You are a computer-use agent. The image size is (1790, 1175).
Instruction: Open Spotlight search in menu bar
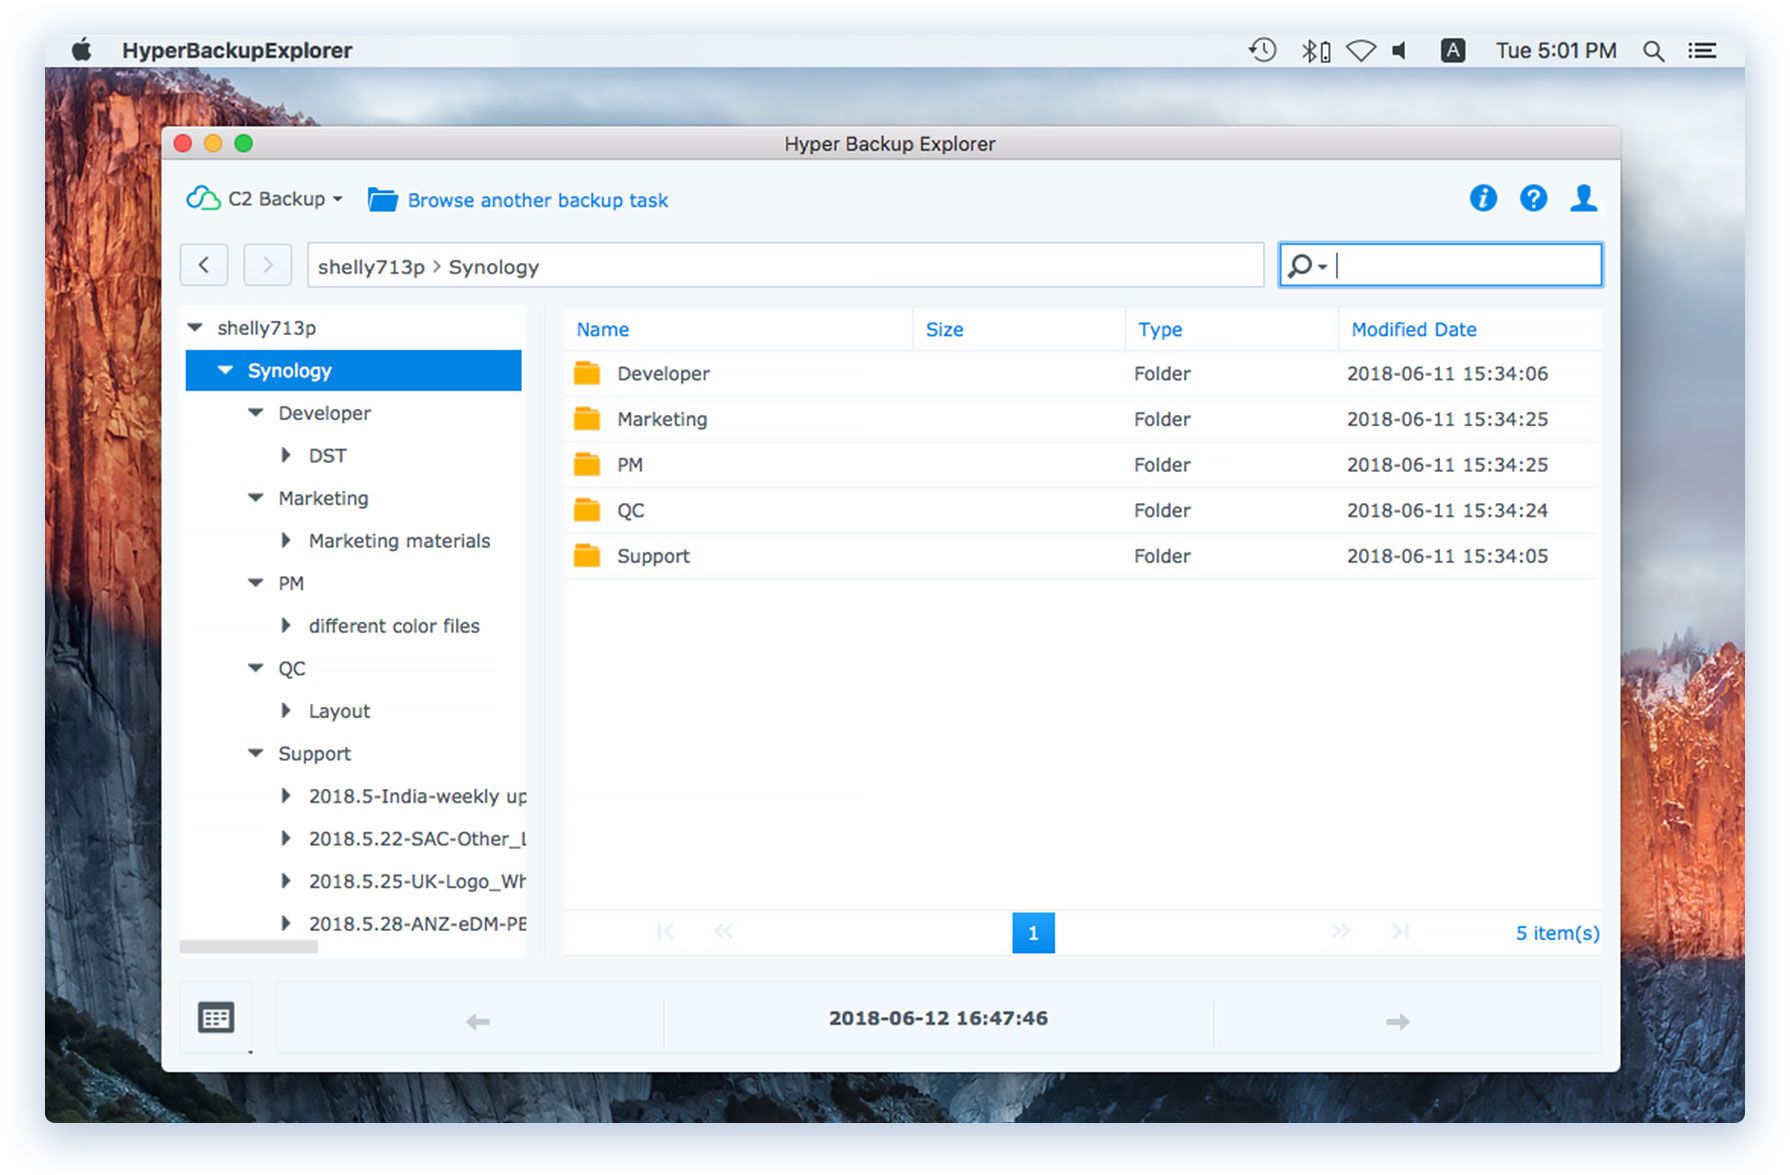1653,51
